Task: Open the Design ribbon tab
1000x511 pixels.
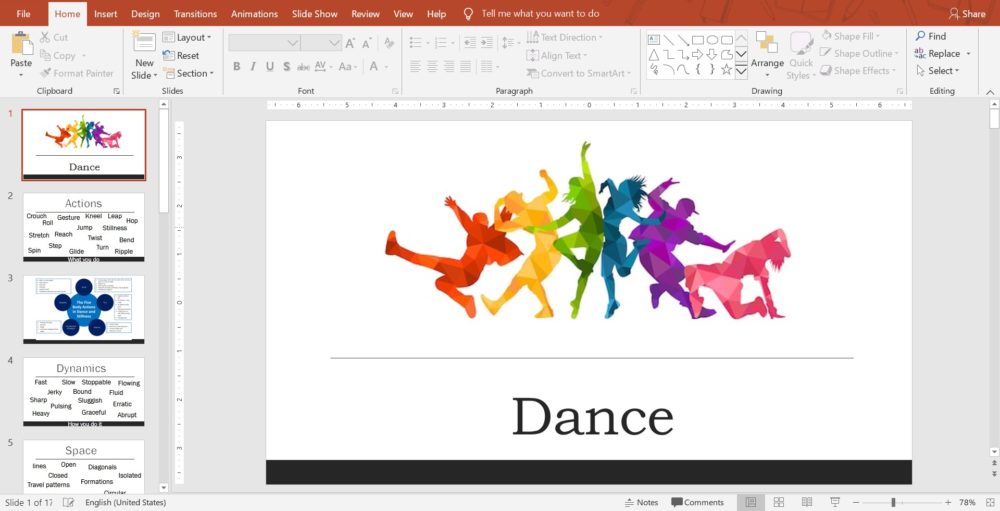Action: 145,14
